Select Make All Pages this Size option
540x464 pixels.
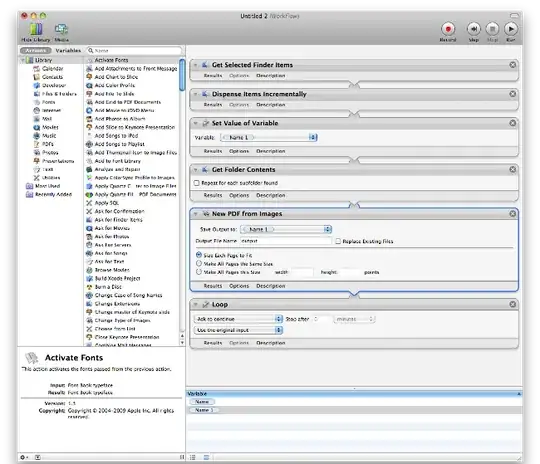pos(199,272)
